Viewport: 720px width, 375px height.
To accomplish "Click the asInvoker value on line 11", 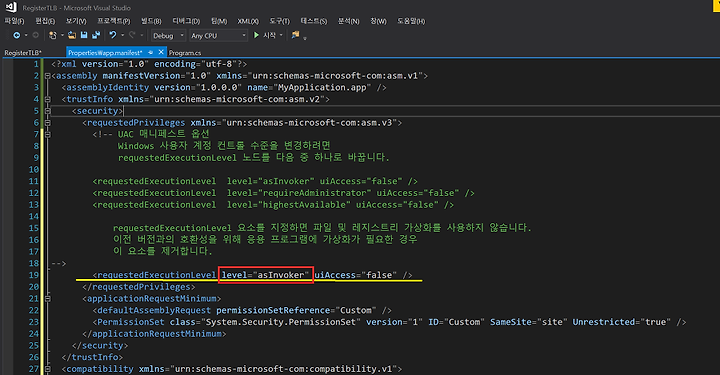I will (x=287, y=181).
